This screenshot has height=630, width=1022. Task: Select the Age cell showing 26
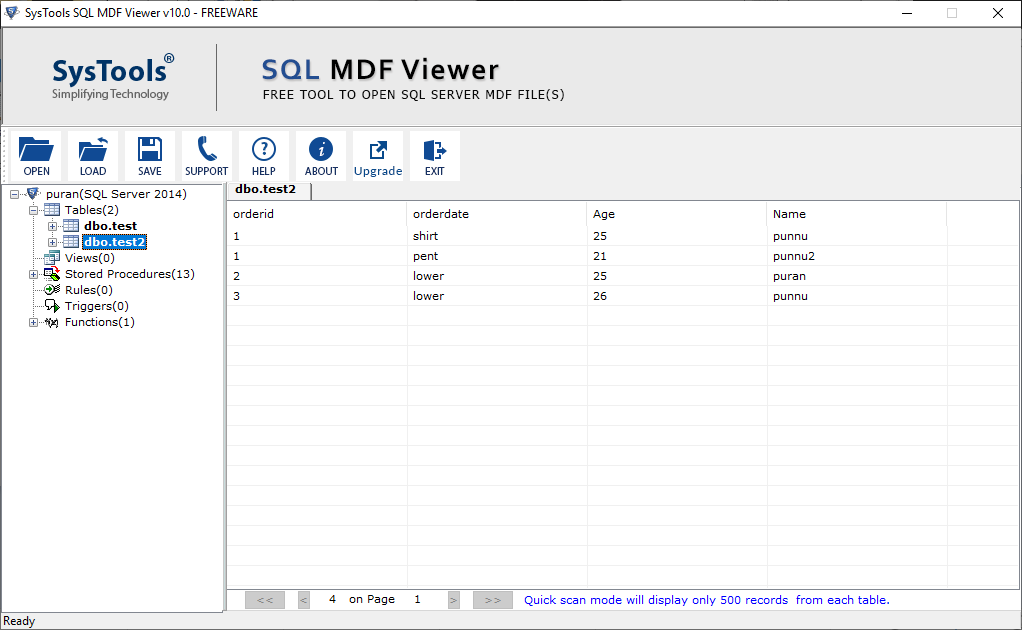(x=677, y=296)
